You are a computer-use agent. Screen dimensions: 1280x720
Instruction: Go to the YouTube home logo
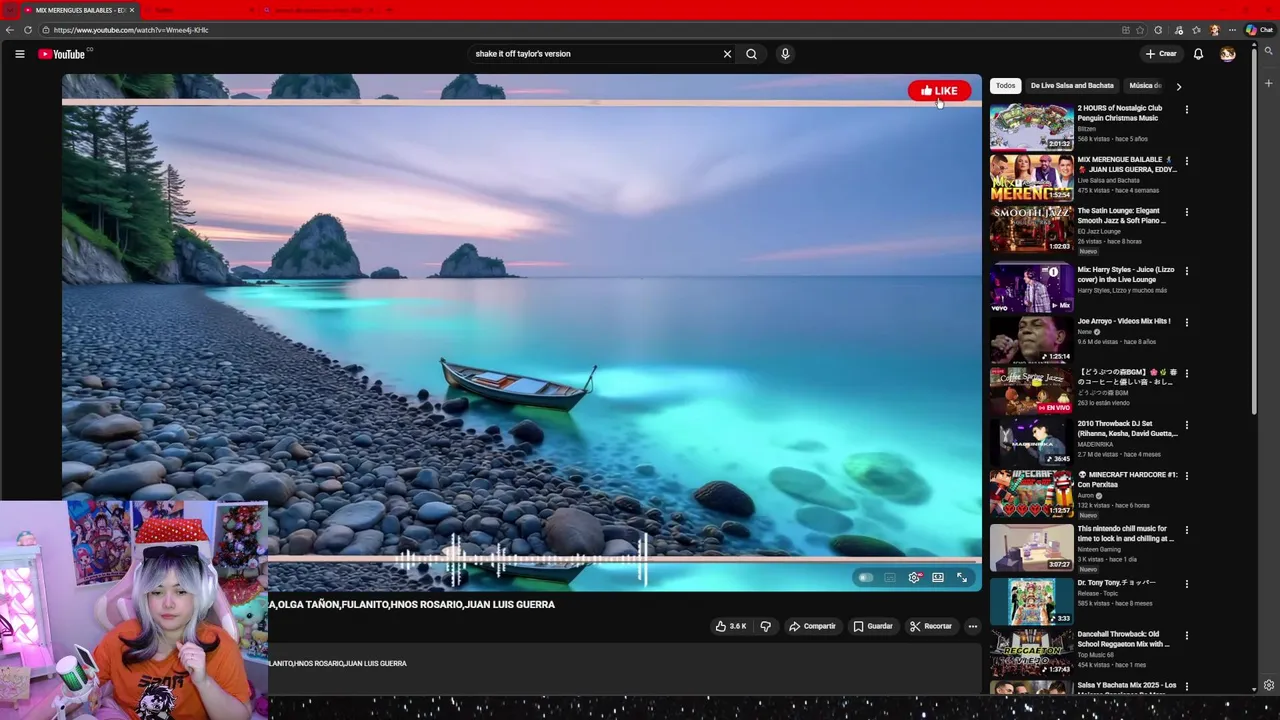(x=62, y=54)
